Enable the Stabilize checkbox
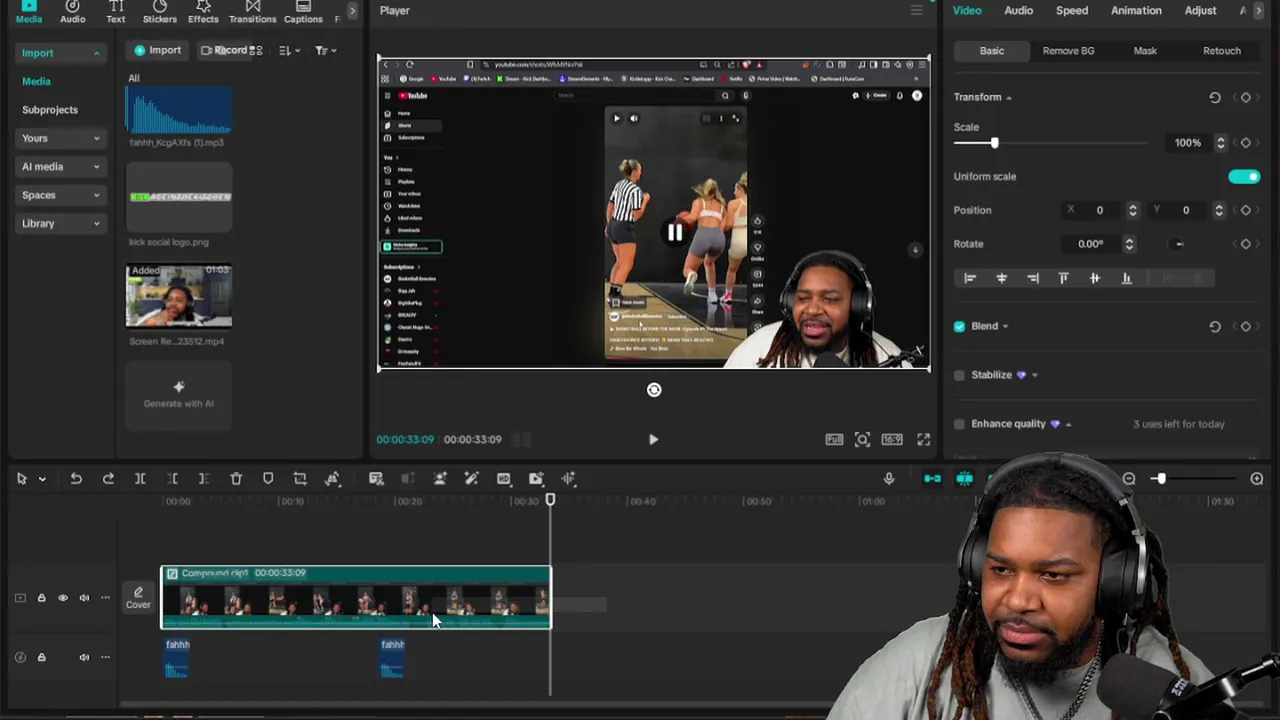 coord(960,375)
